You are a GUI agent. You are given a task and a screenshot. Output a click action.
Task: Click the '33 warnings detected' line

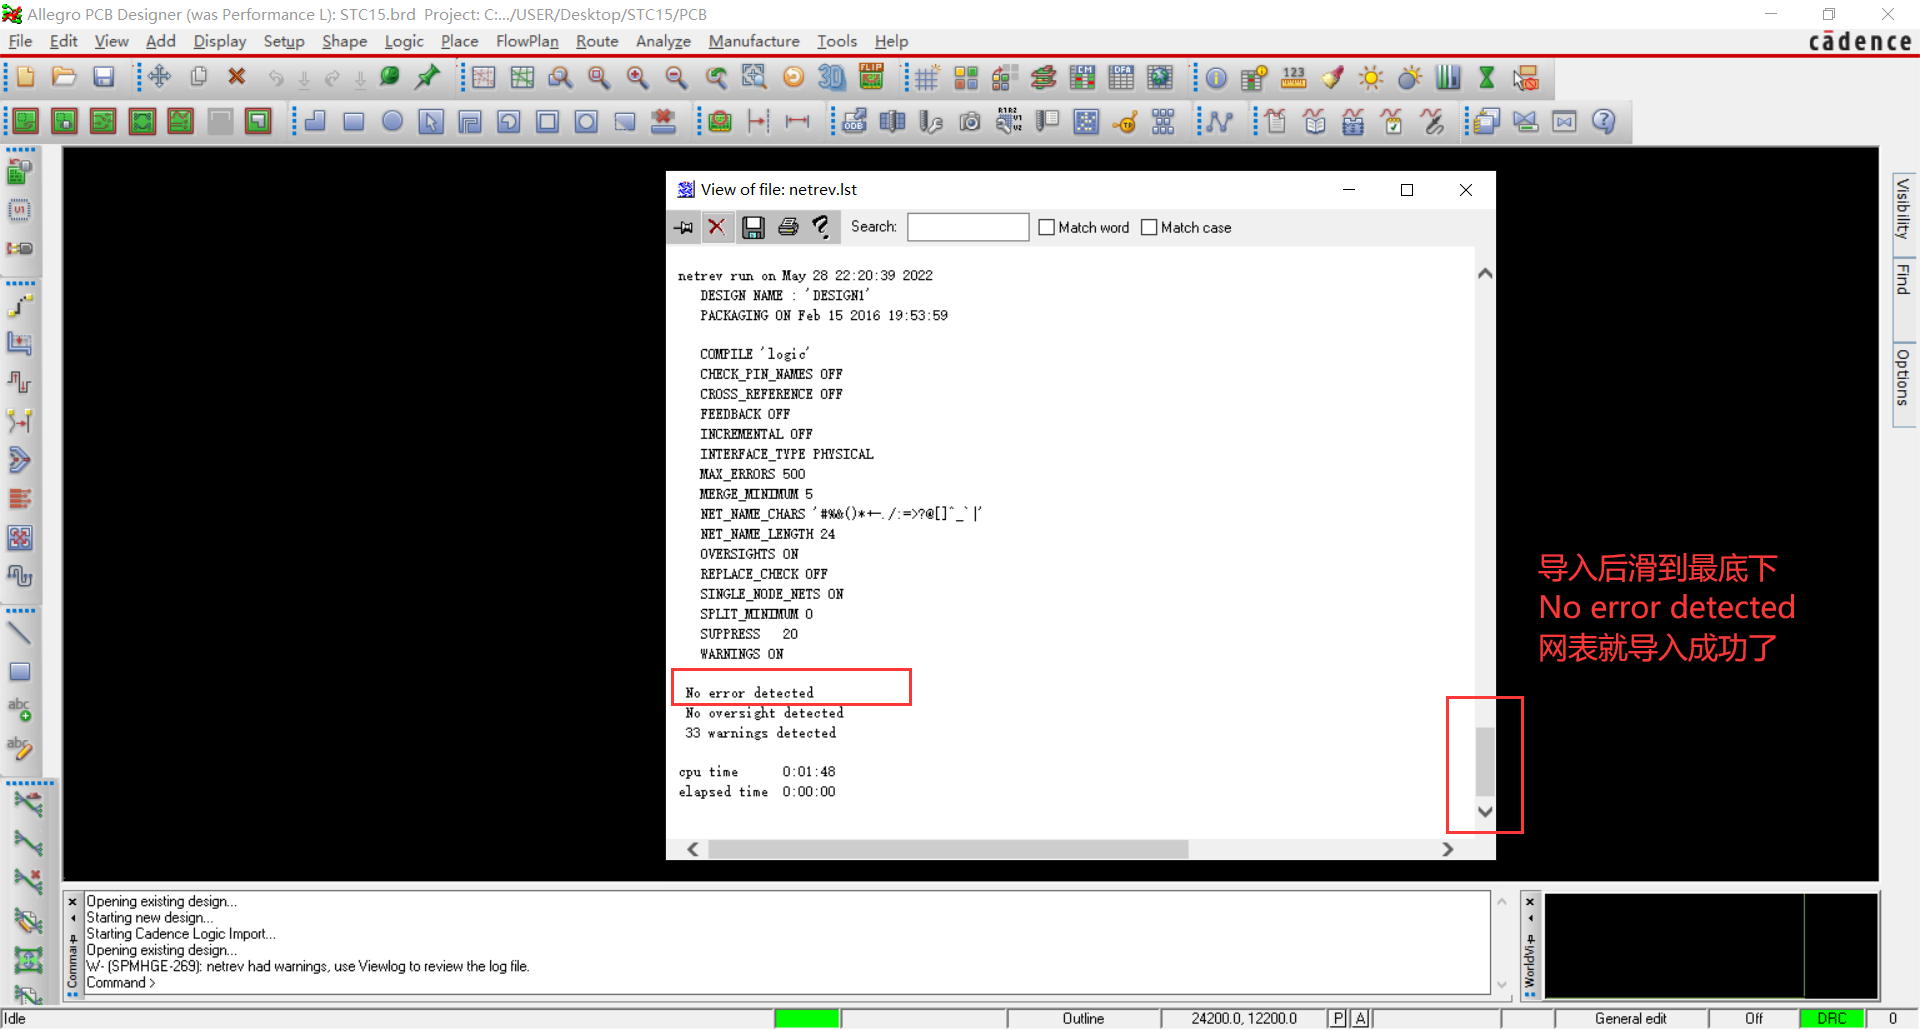pos(761,733)
